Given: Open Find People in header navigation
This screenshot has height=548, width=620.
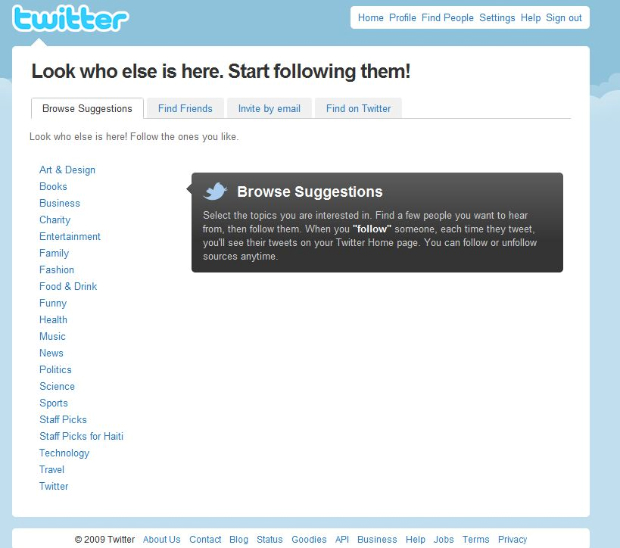Looking at the screenshot, I should click(447, 18).
